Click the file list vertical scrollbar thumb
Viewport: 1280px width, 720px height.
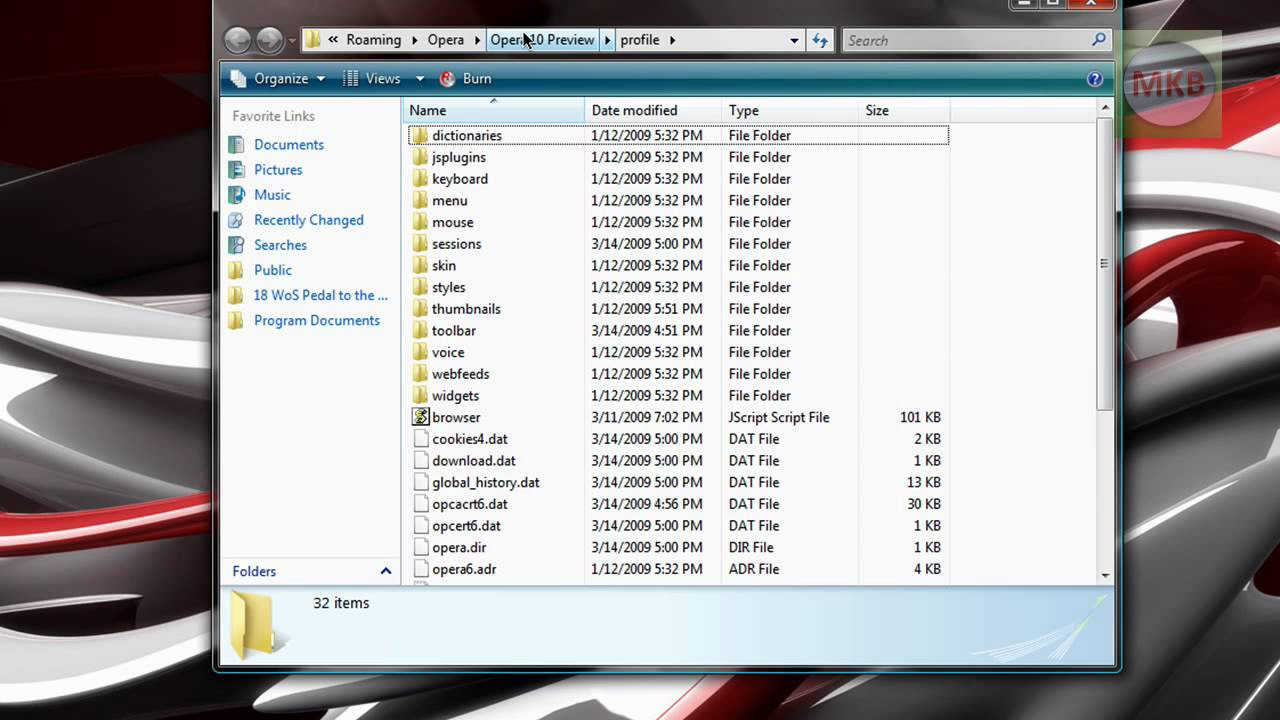[x=1105, y=263]
